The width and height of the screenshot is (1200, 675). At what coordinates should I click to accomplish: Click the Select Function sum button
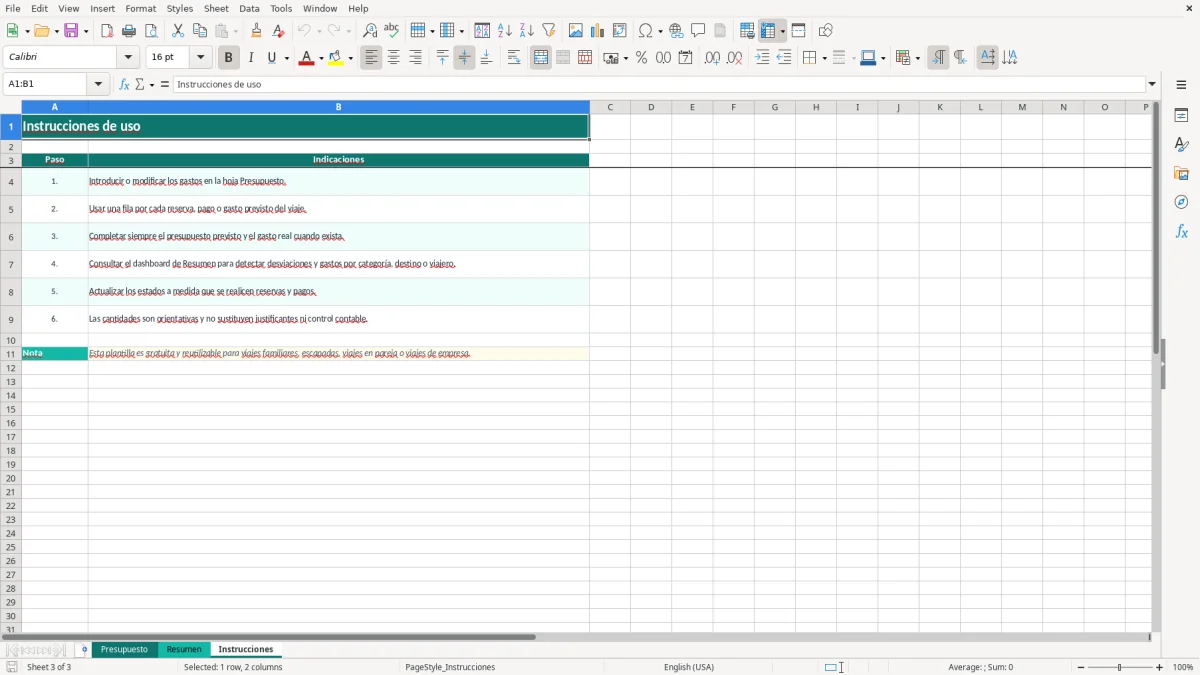pos(140,85)
